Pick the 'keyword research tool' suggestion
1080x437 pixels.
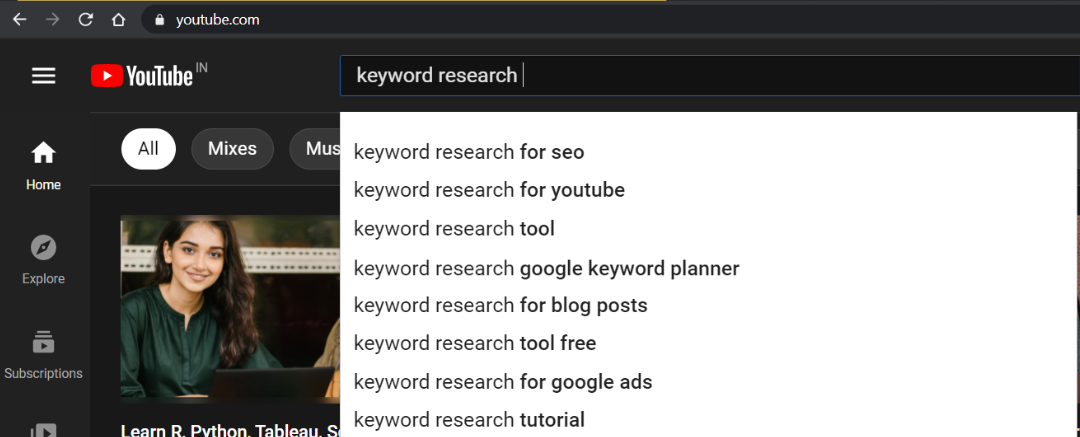[454, 229]
